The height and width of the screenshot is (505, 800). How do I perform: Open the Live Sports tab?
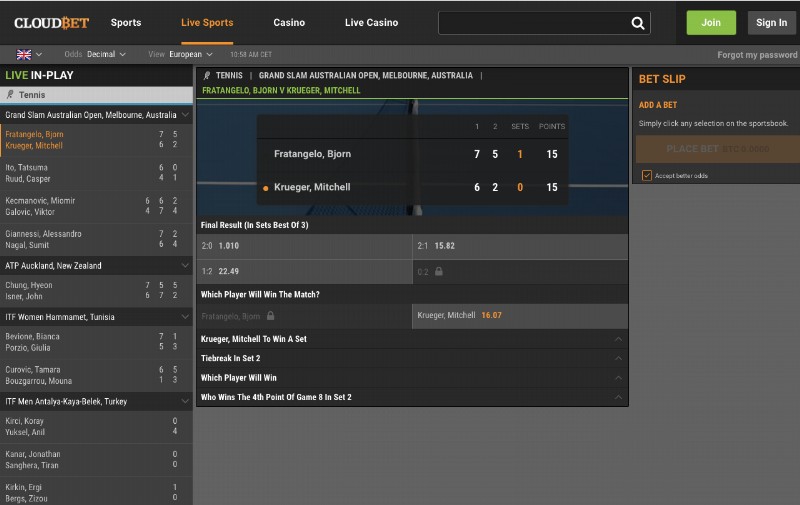pos(207,22)
